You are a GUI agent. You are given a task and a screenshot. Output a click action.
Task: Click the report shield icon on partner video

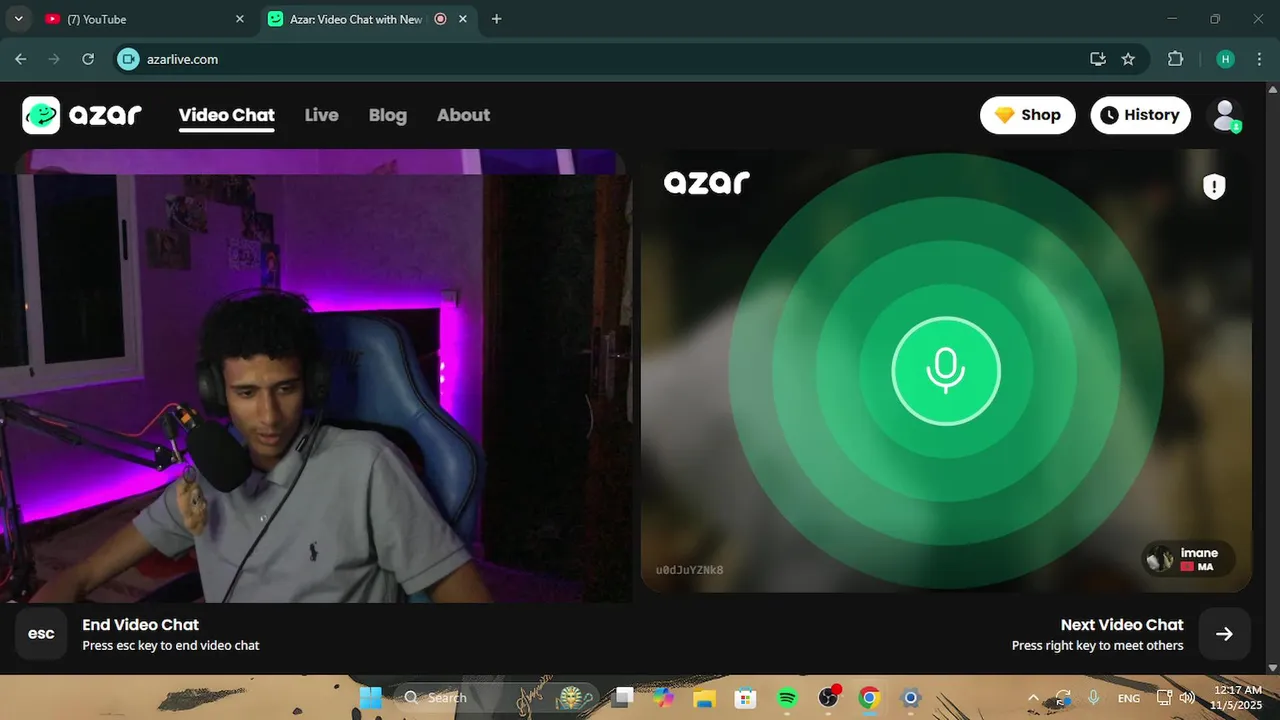pos(1214,186)
